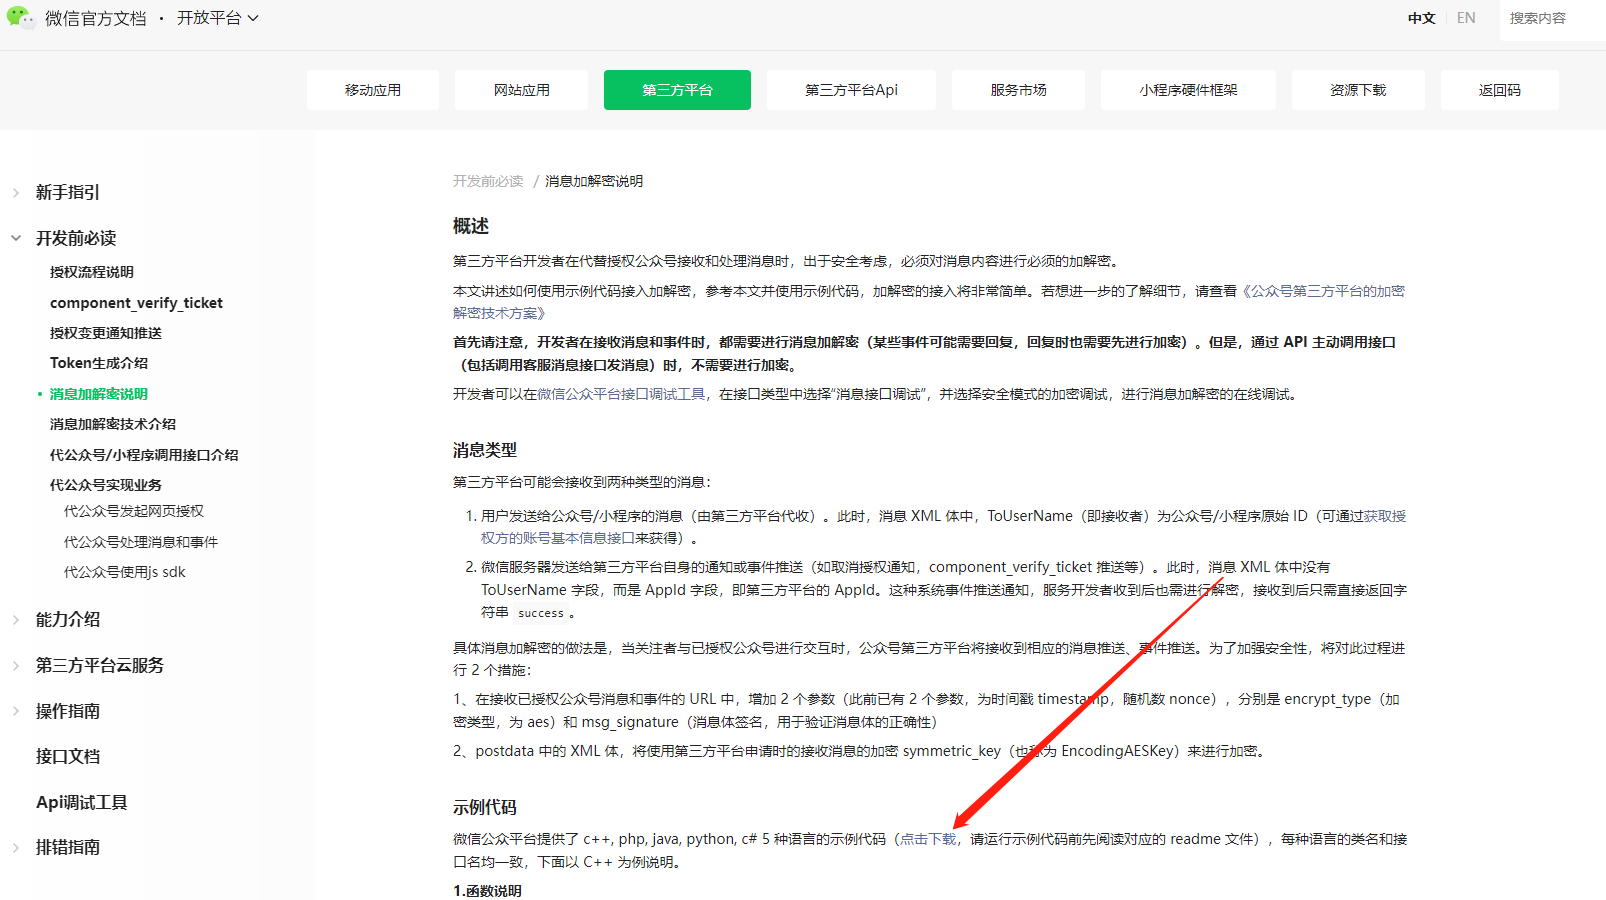The height and width of the screenshot is (900, 1606).
Task: Open 授权流程说明 in the sidebar
Action: 92,272
